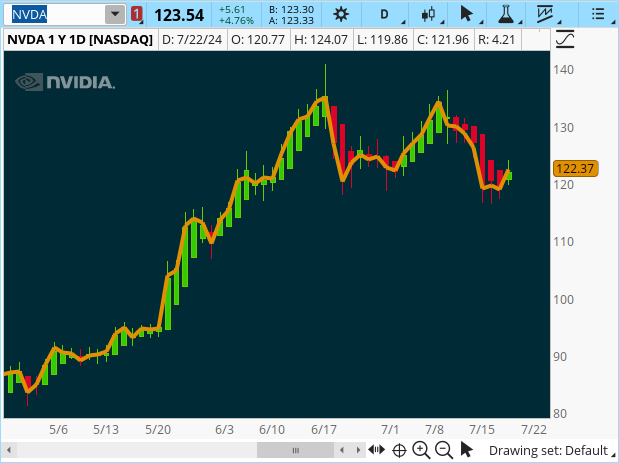619x463 pixels.
Task: Toggle the price-axis scale curve icon
Action: coord(565,39)
